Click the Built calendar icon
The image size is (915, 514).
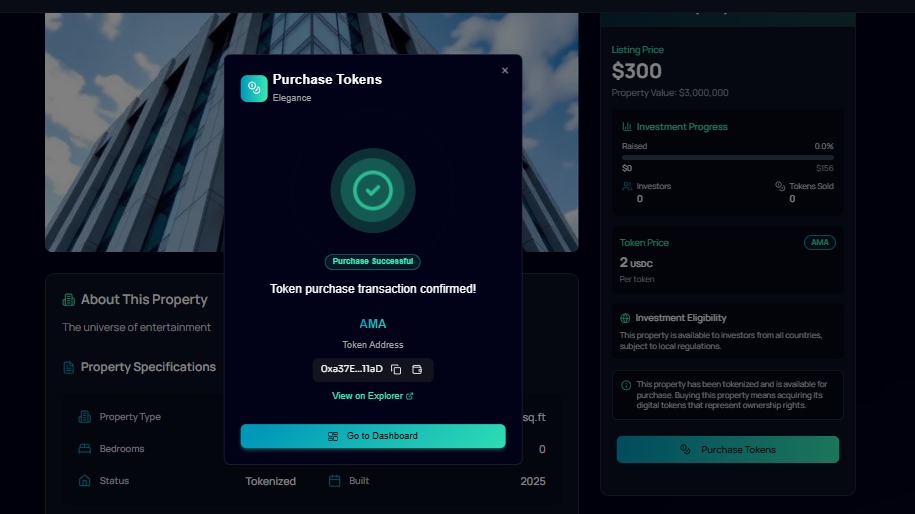pyautogui.click(x=334, y=481)
